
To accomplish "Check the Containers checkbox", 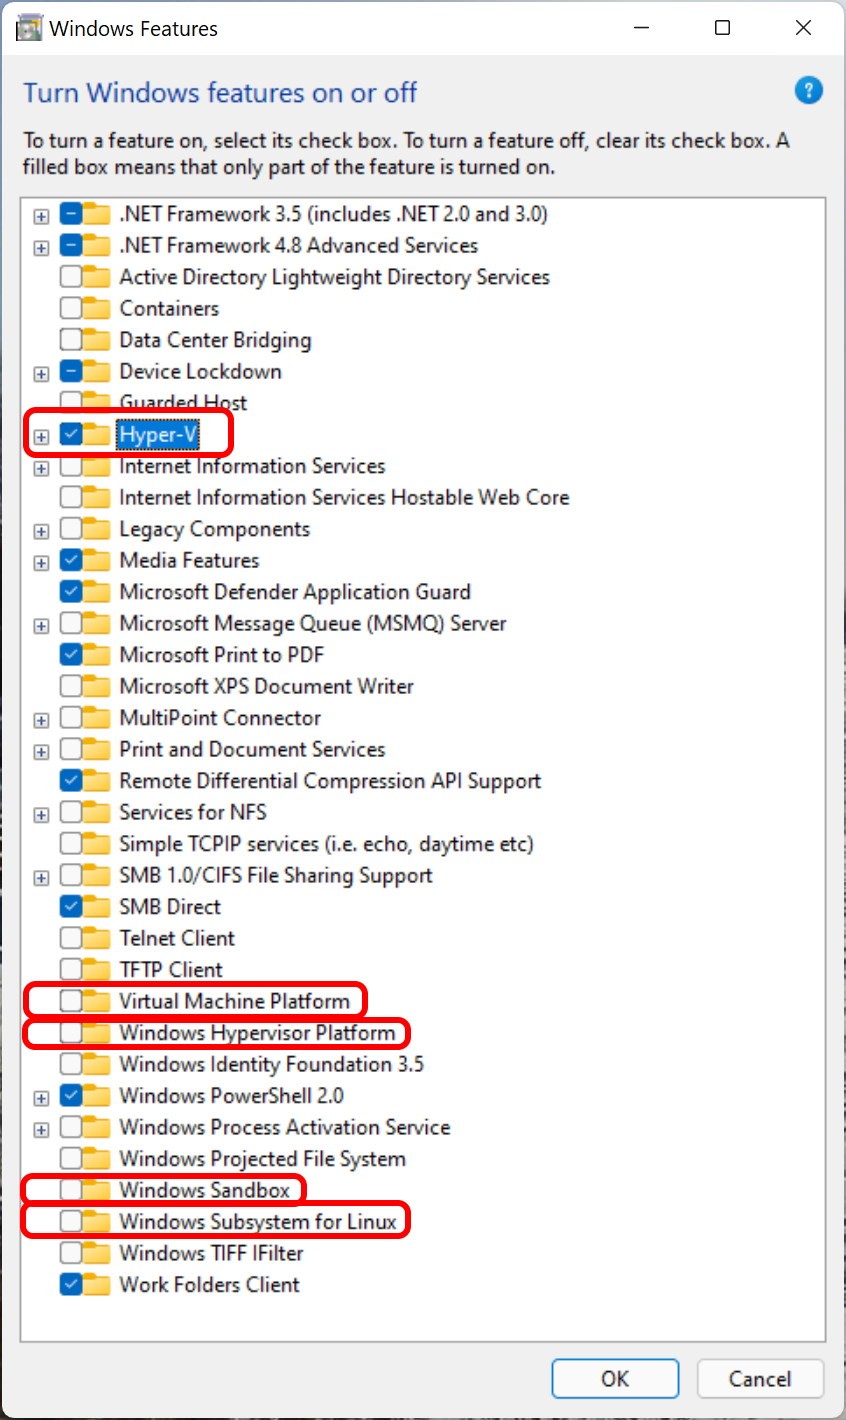I will pyautogui.click(x=71, y=308).
